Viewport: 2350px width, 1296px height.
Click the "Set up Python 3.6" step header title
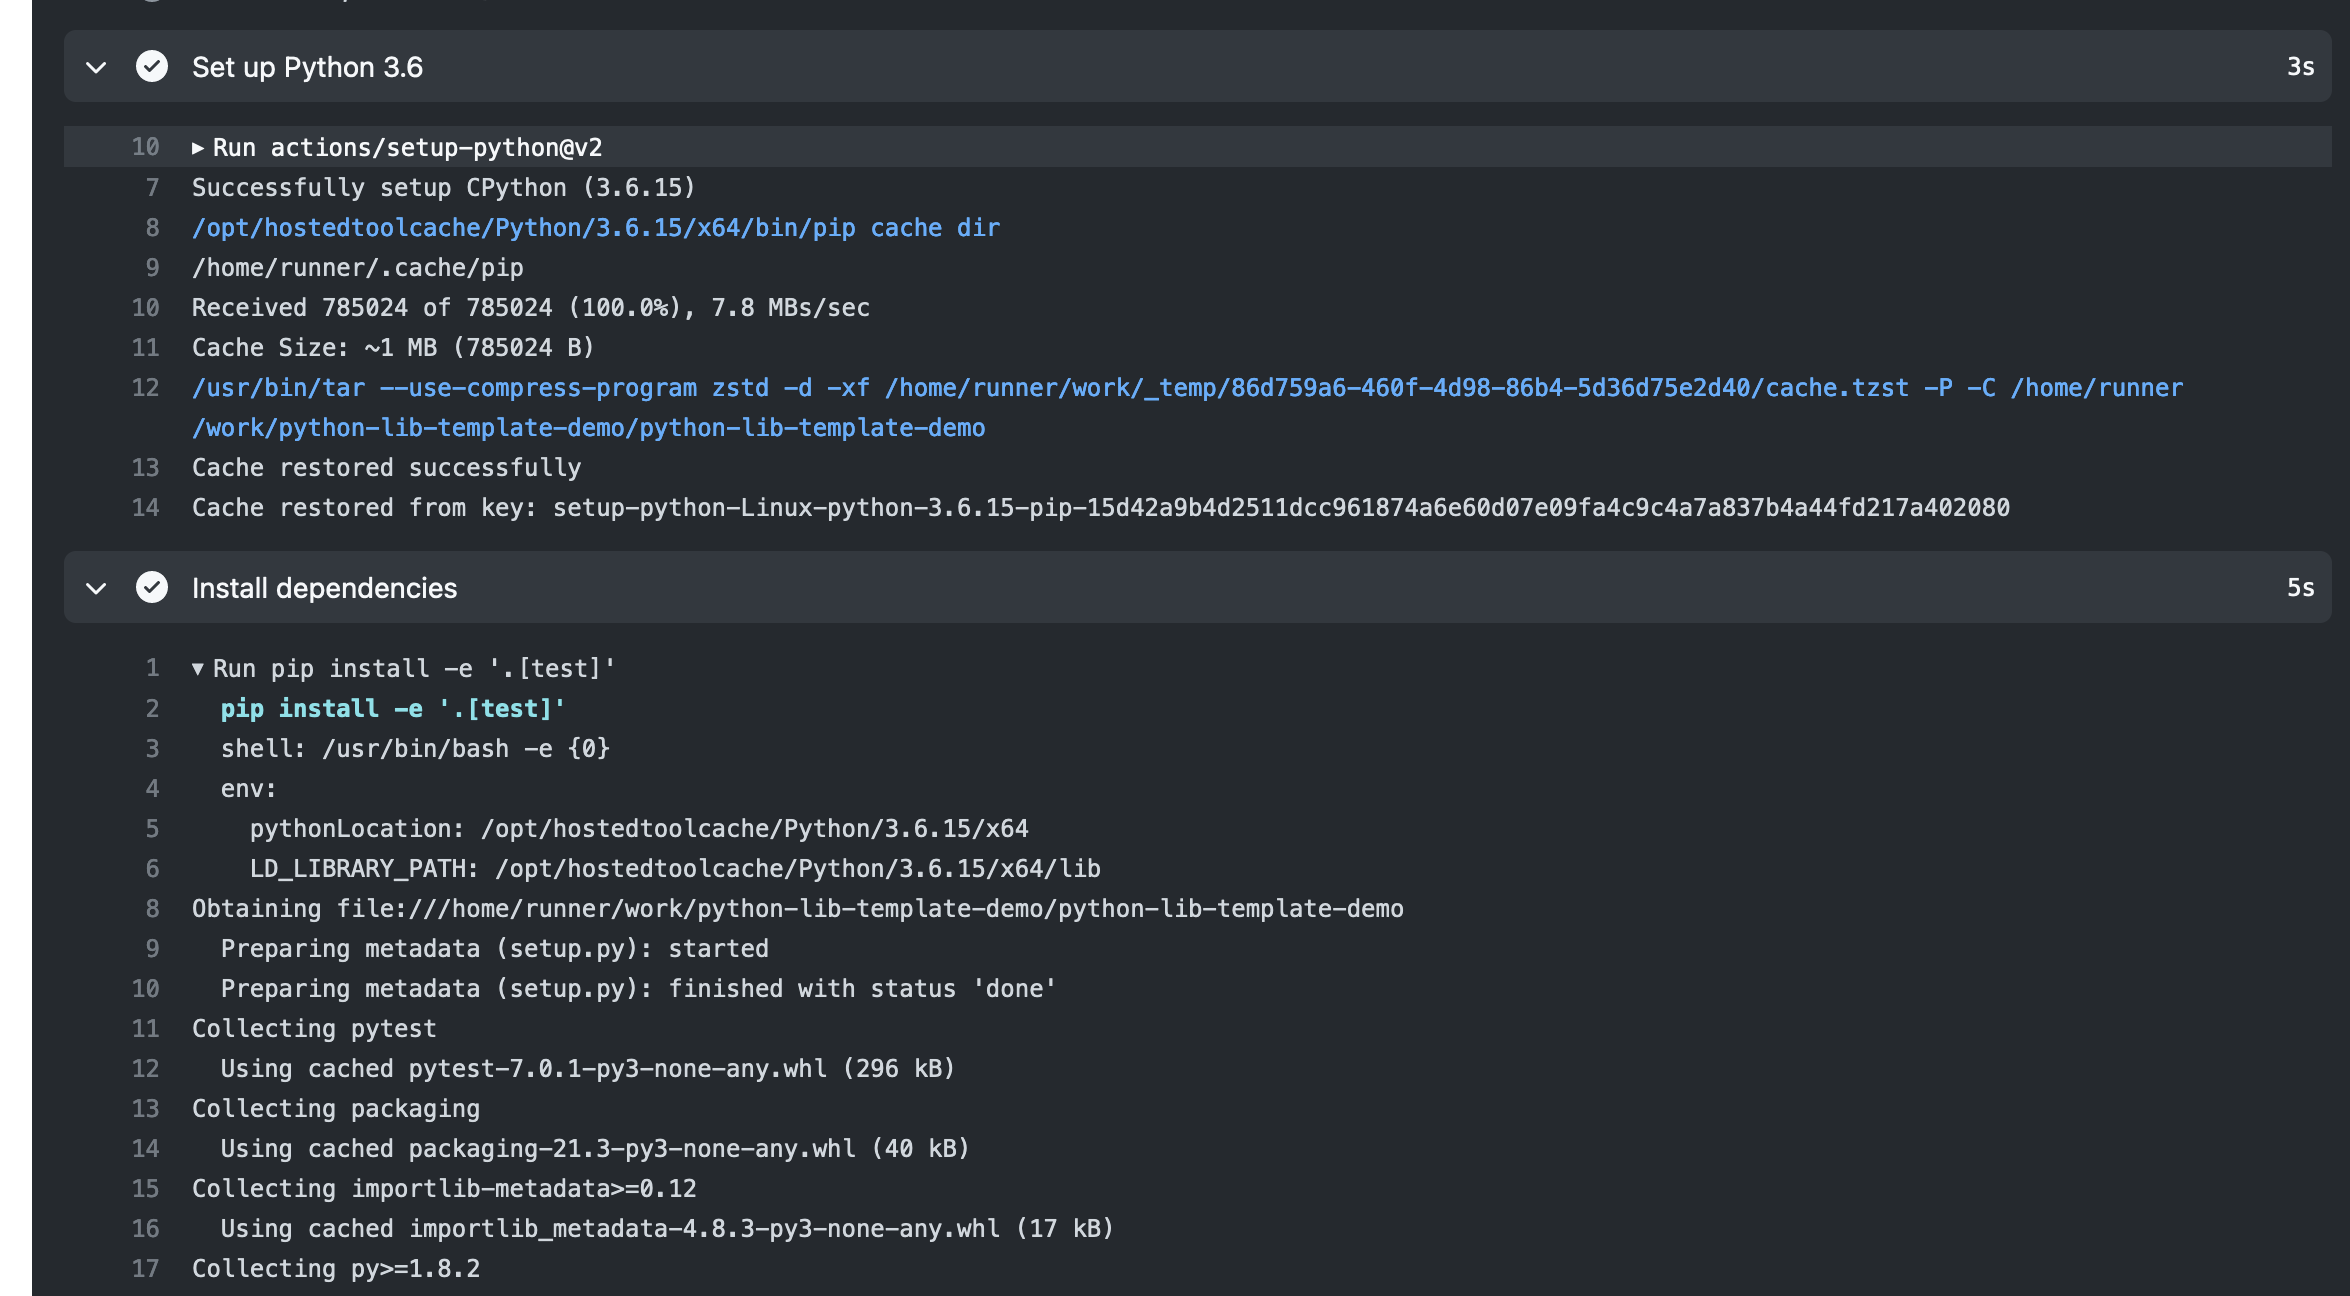click(308, 67)
